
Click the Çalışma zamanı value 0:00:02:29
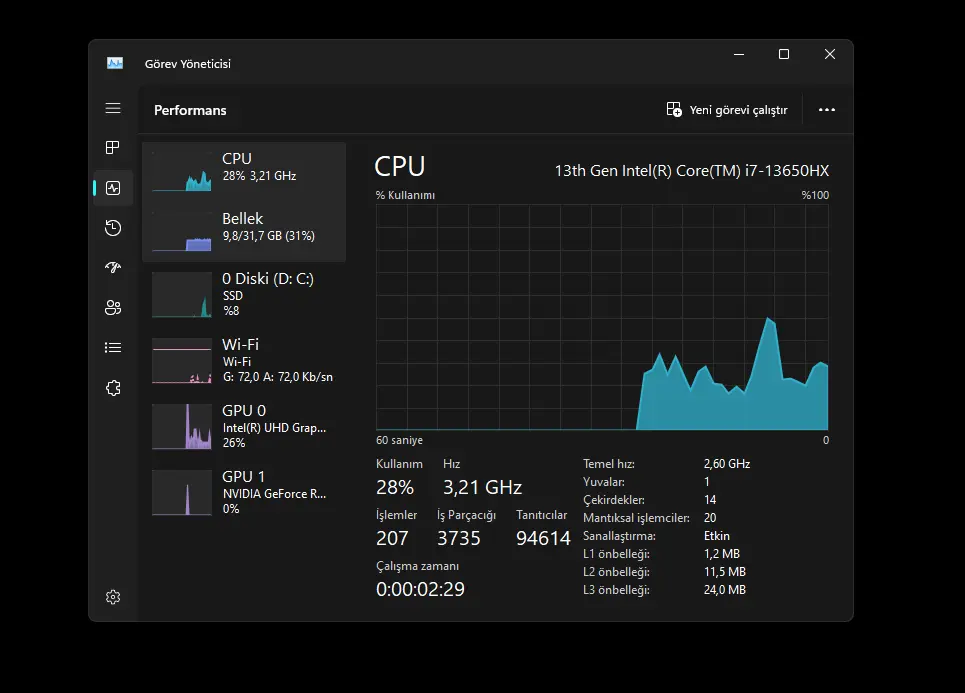pyautogui.click(x=420, y=590)
